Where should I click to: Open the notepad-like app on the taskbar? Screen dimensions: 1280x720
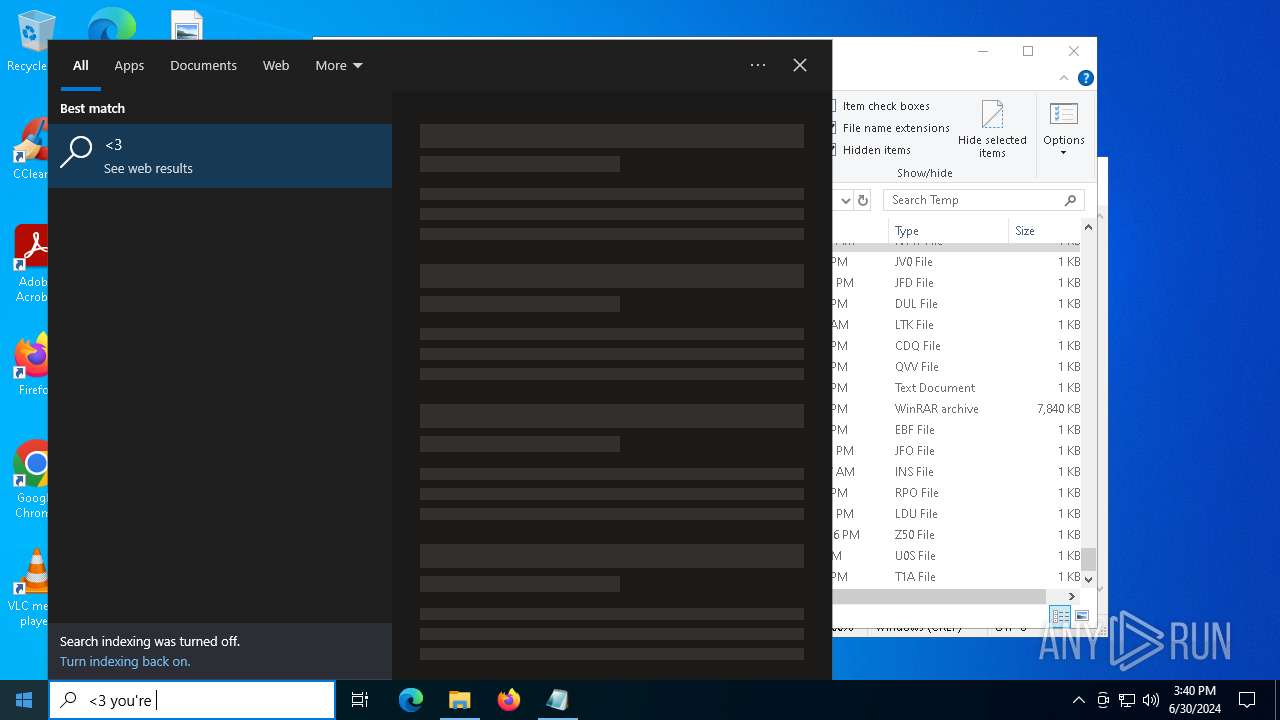(x=557, y=700)
